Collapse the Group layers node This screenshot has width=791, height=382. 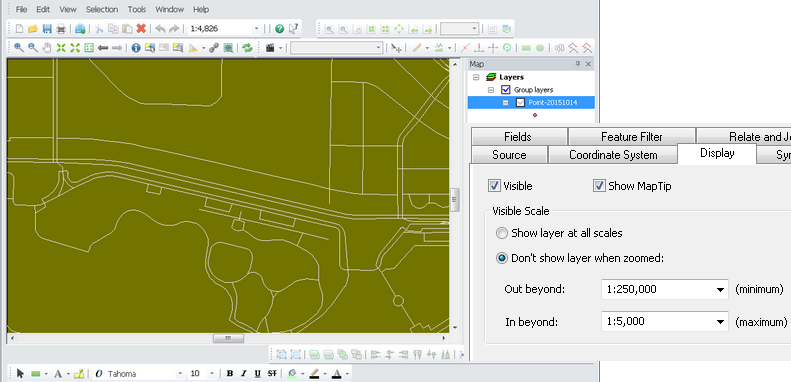click(x=491, y=90)
